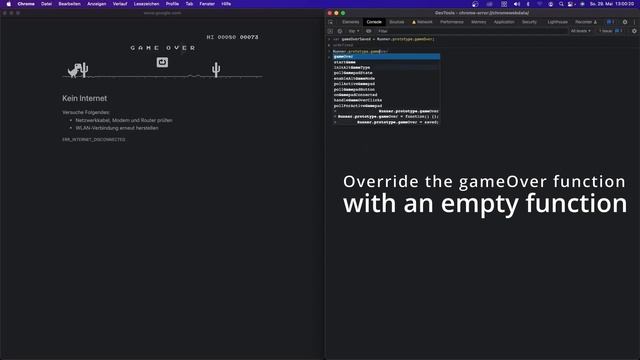Open the Lesezeichen menu
The width and height of the screenshot is (640, 360).
point(146,4)
